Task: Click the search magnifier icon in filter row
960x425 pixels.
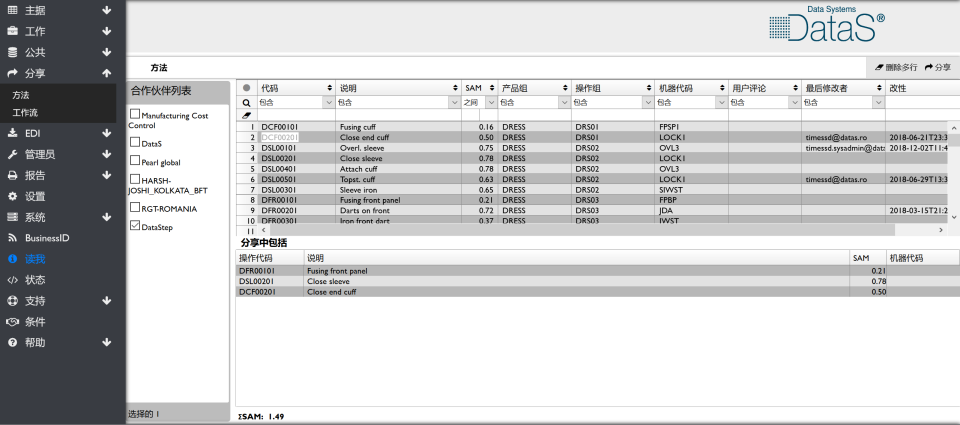Action: (x=246, y=103)
